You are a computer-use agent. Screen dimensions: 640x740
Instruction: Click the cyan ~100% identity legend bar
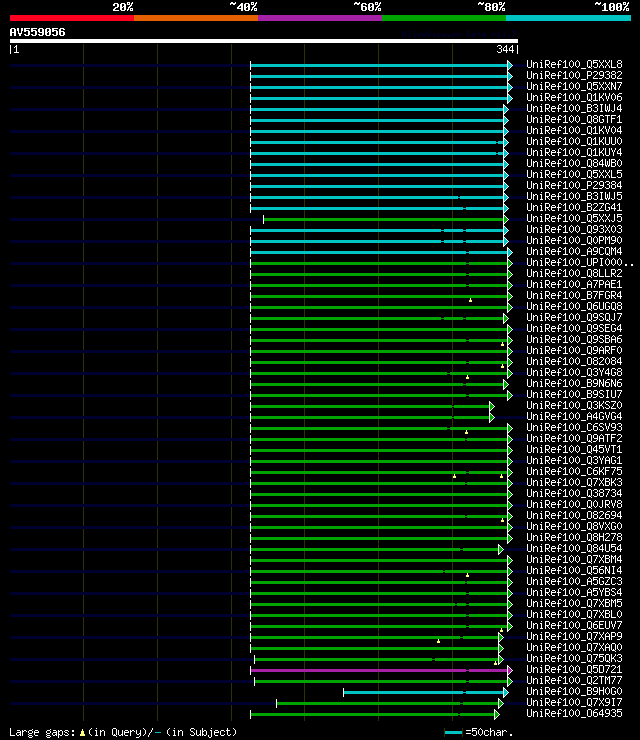pos(568,18)
